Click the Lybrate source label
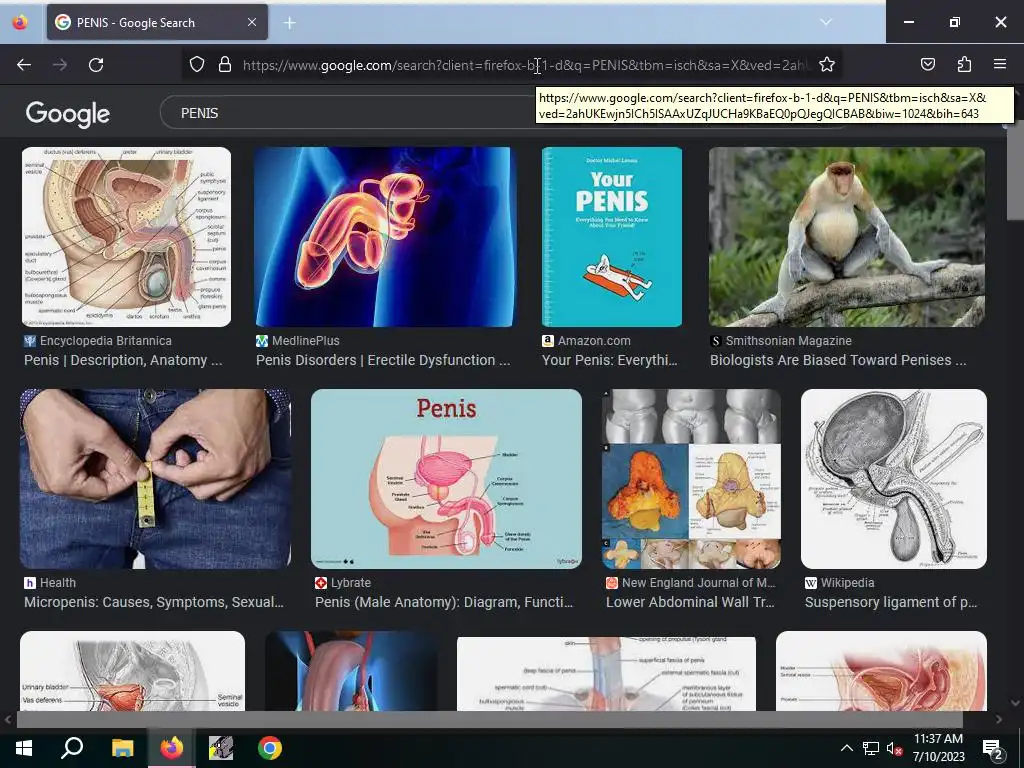Viewport: 1024px width, 768px height. [351, 583]
